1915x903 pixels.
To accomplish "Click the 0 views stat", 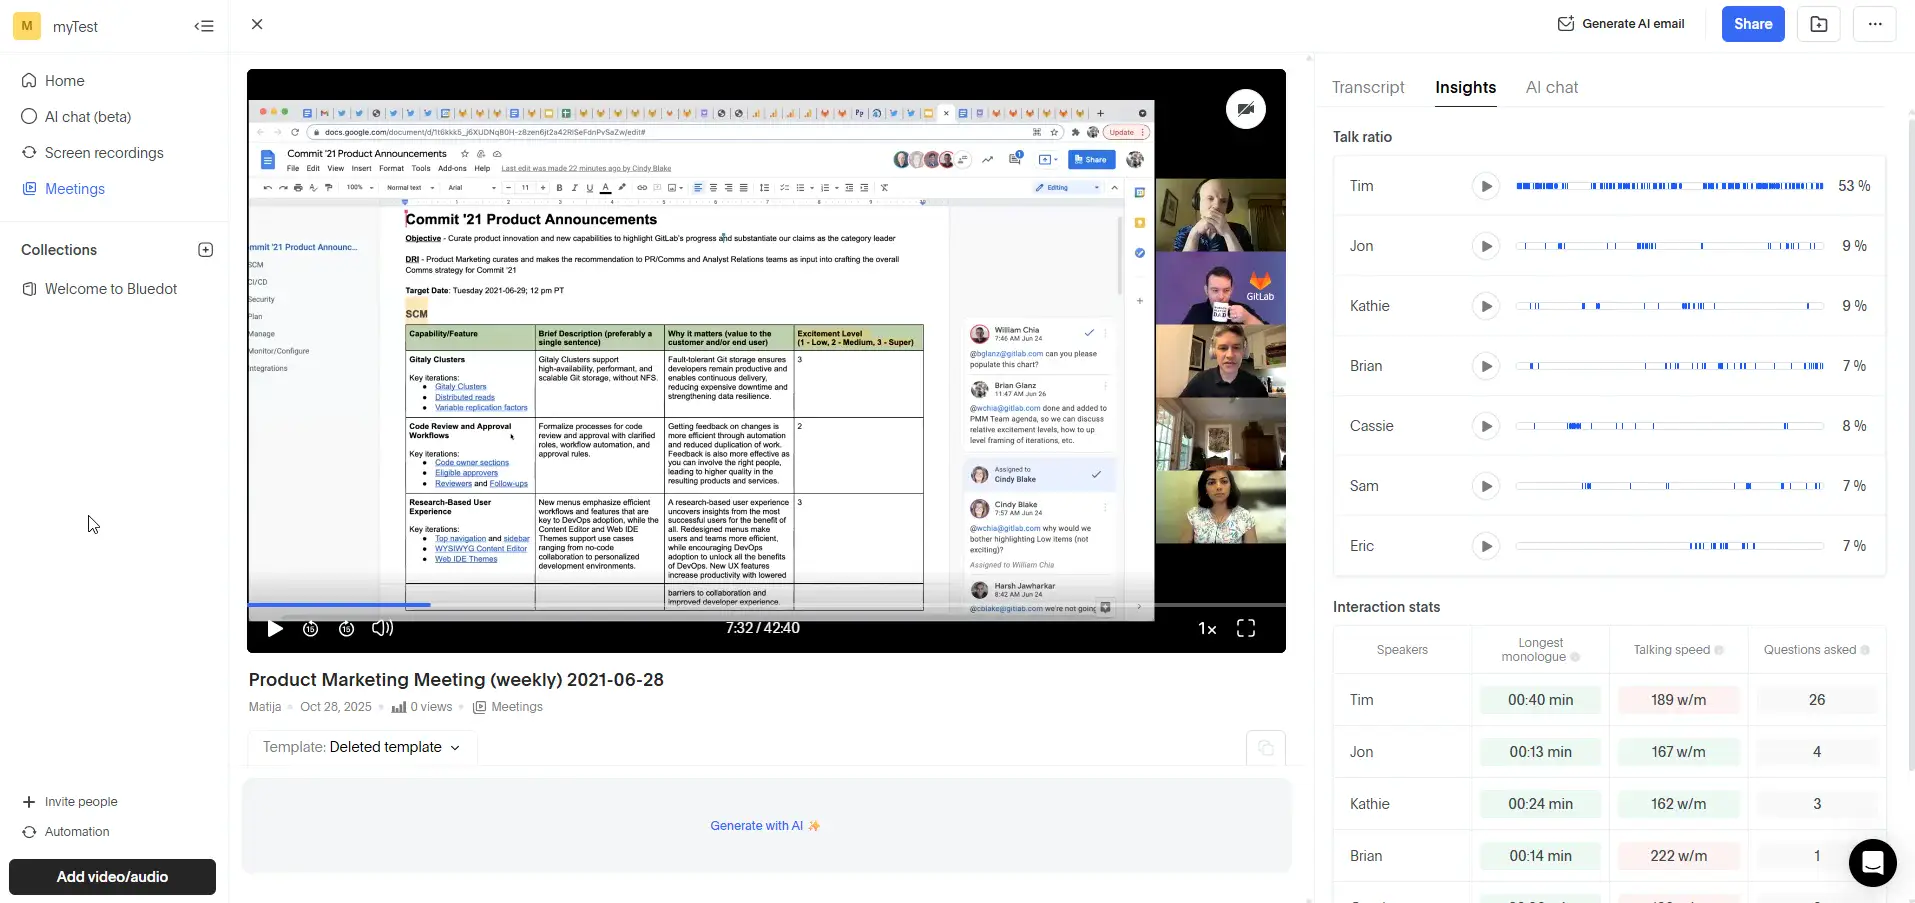I will 422,707.
